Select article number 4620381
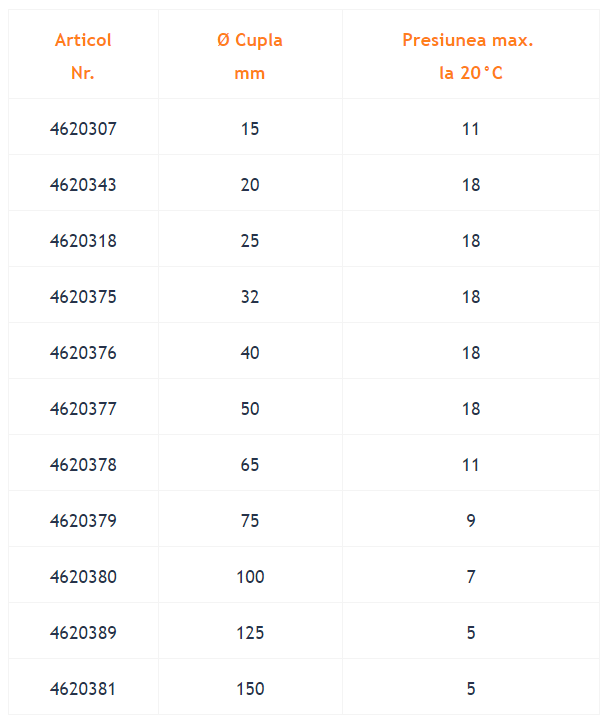 coord(83,689)
